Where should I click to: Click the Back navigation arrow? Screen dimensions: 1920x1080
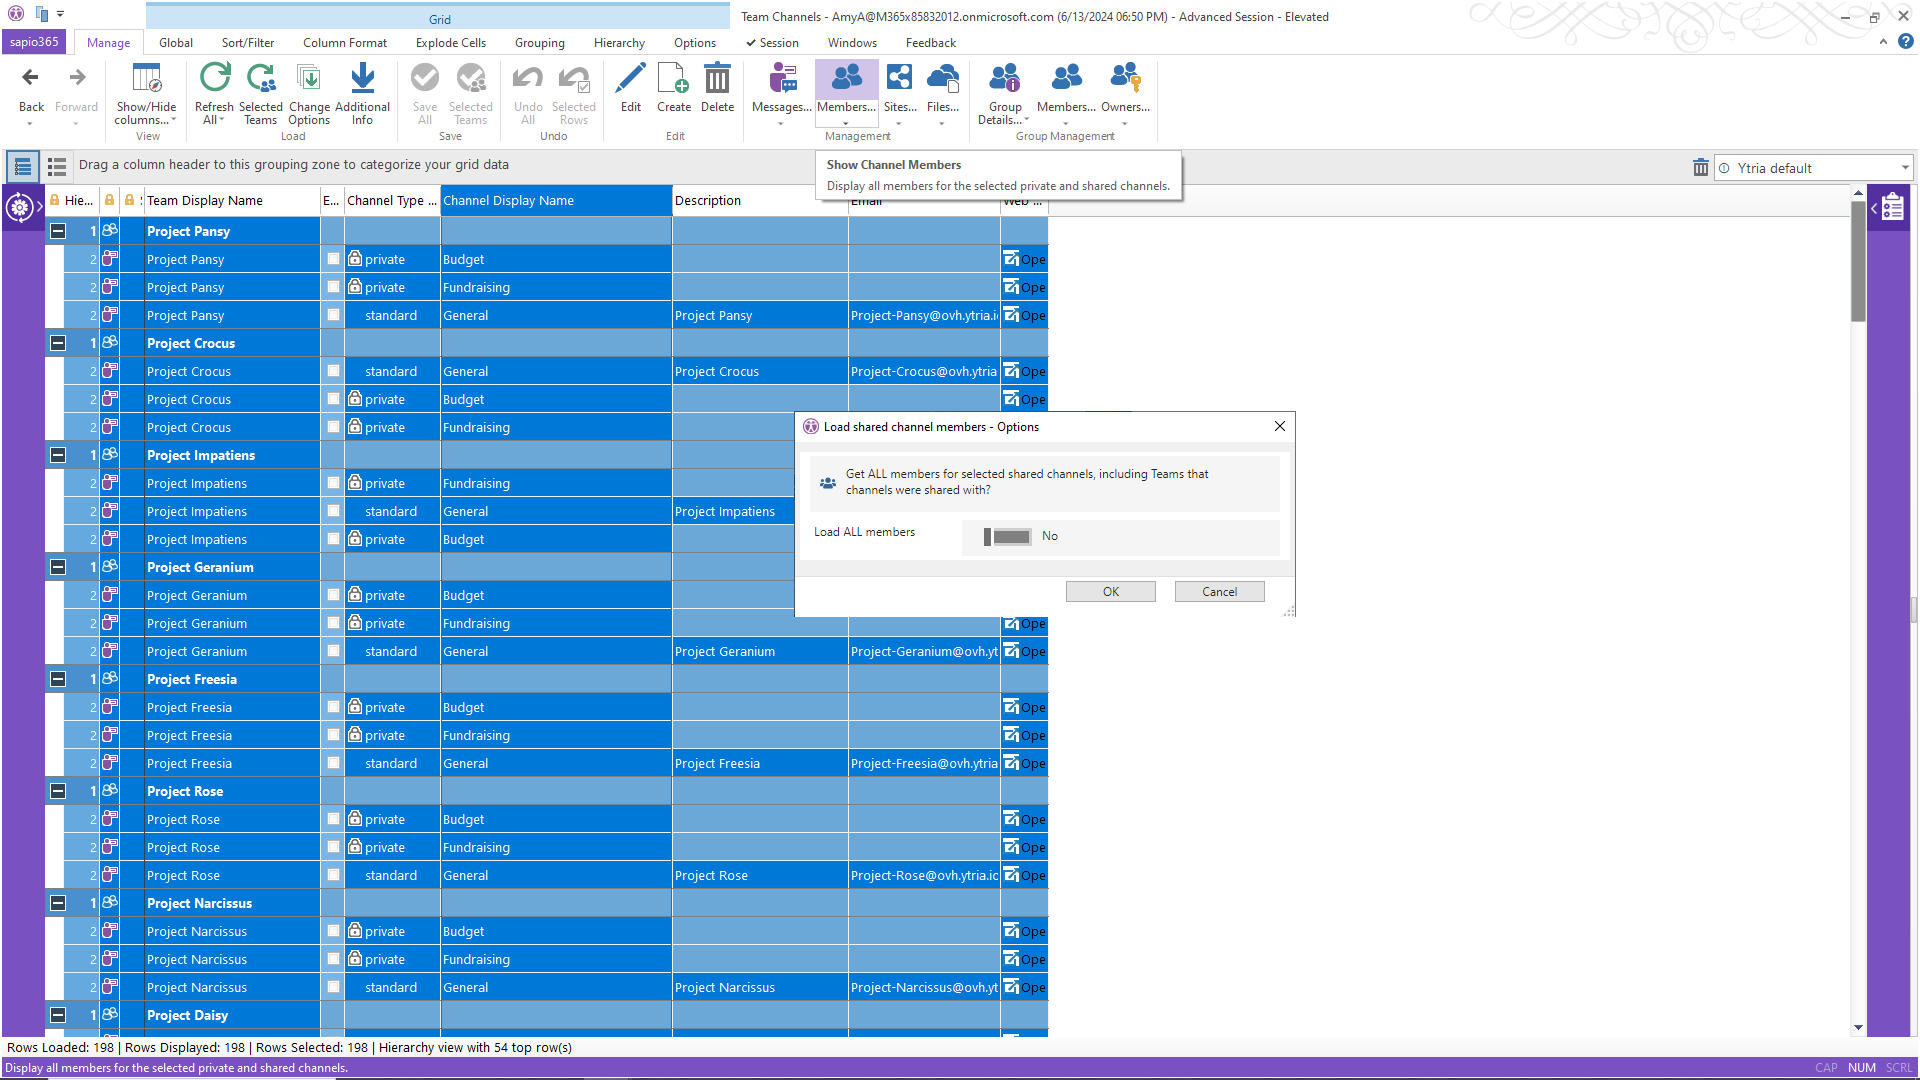(31, 78)
